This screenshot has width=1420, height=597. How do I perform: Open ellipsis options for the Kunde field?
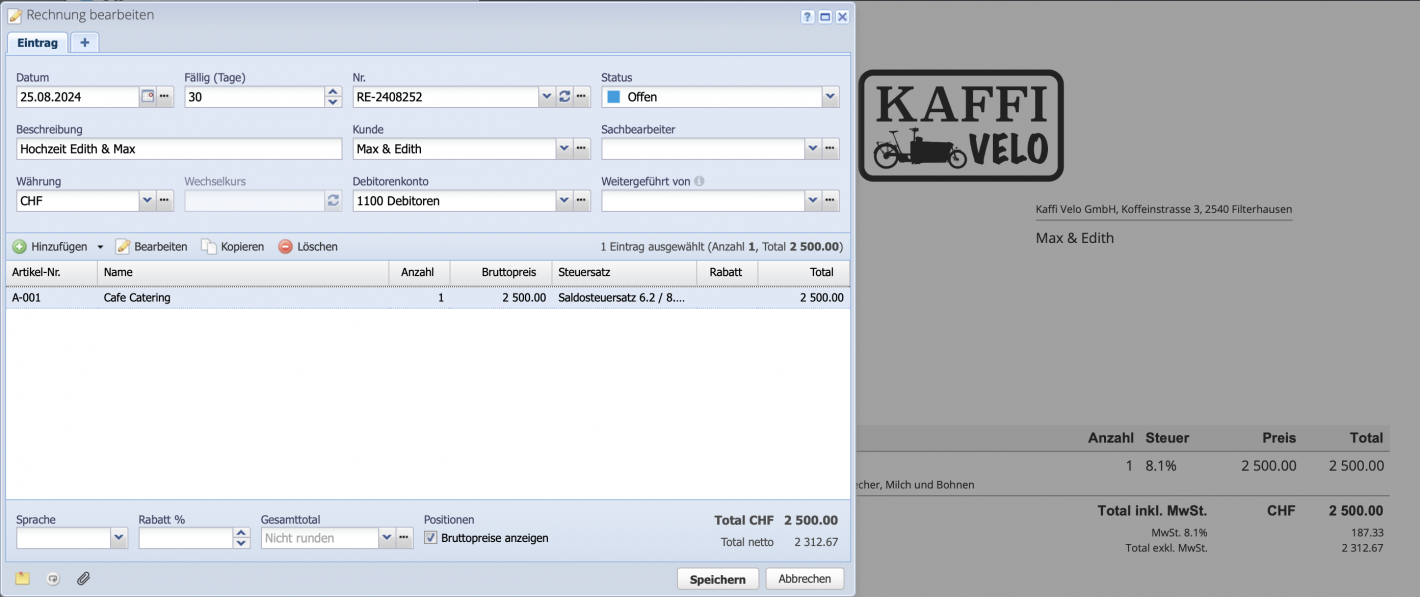(x=581, y=148)
